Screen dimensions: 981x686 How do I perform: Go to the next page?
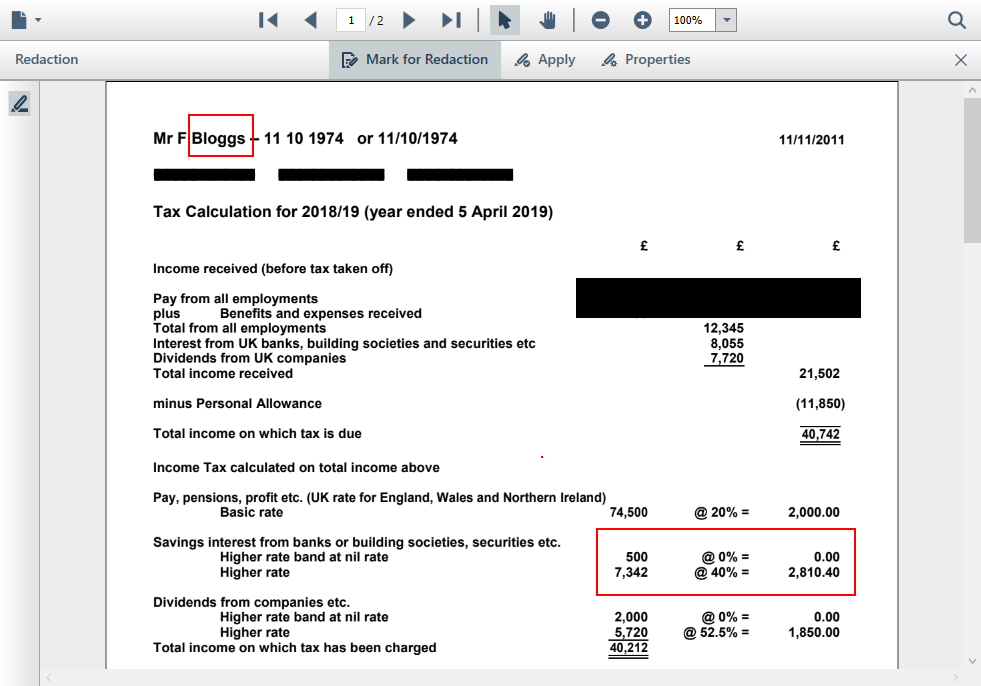point(409,20)
